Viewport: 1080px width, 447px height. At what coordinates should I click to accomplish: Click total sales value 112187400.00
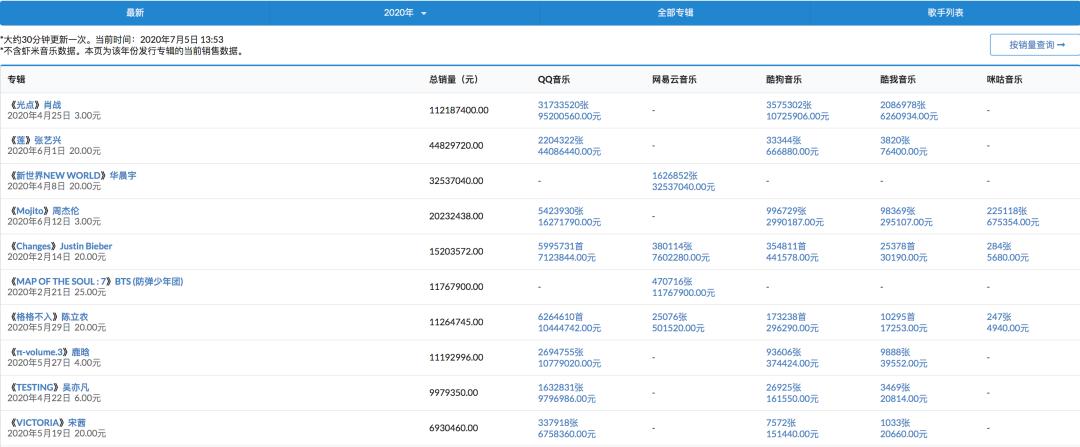coord(459,110)
